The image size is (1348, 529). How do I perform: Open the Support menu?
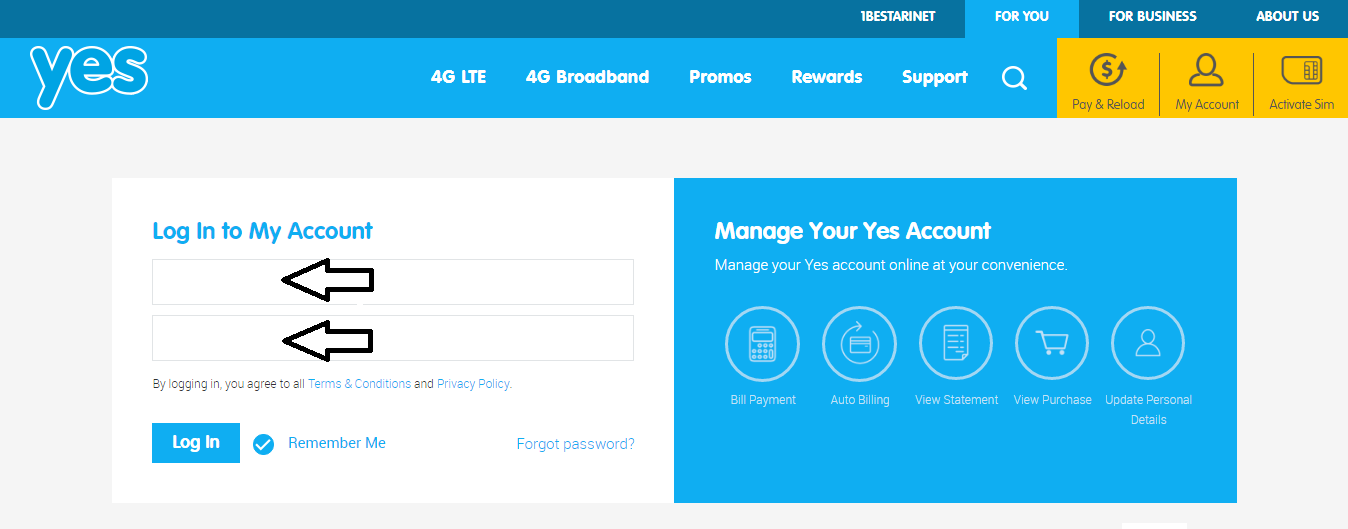[935, 77]
